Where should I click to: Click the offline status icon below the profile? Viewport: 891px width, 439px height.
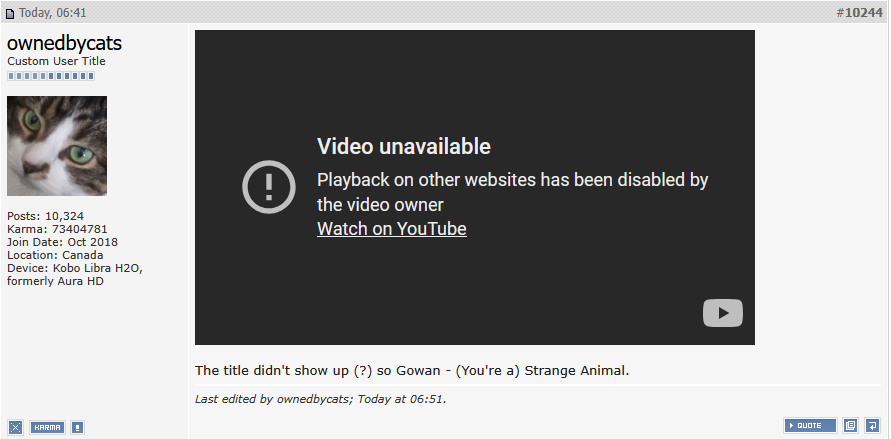[15, 427]
